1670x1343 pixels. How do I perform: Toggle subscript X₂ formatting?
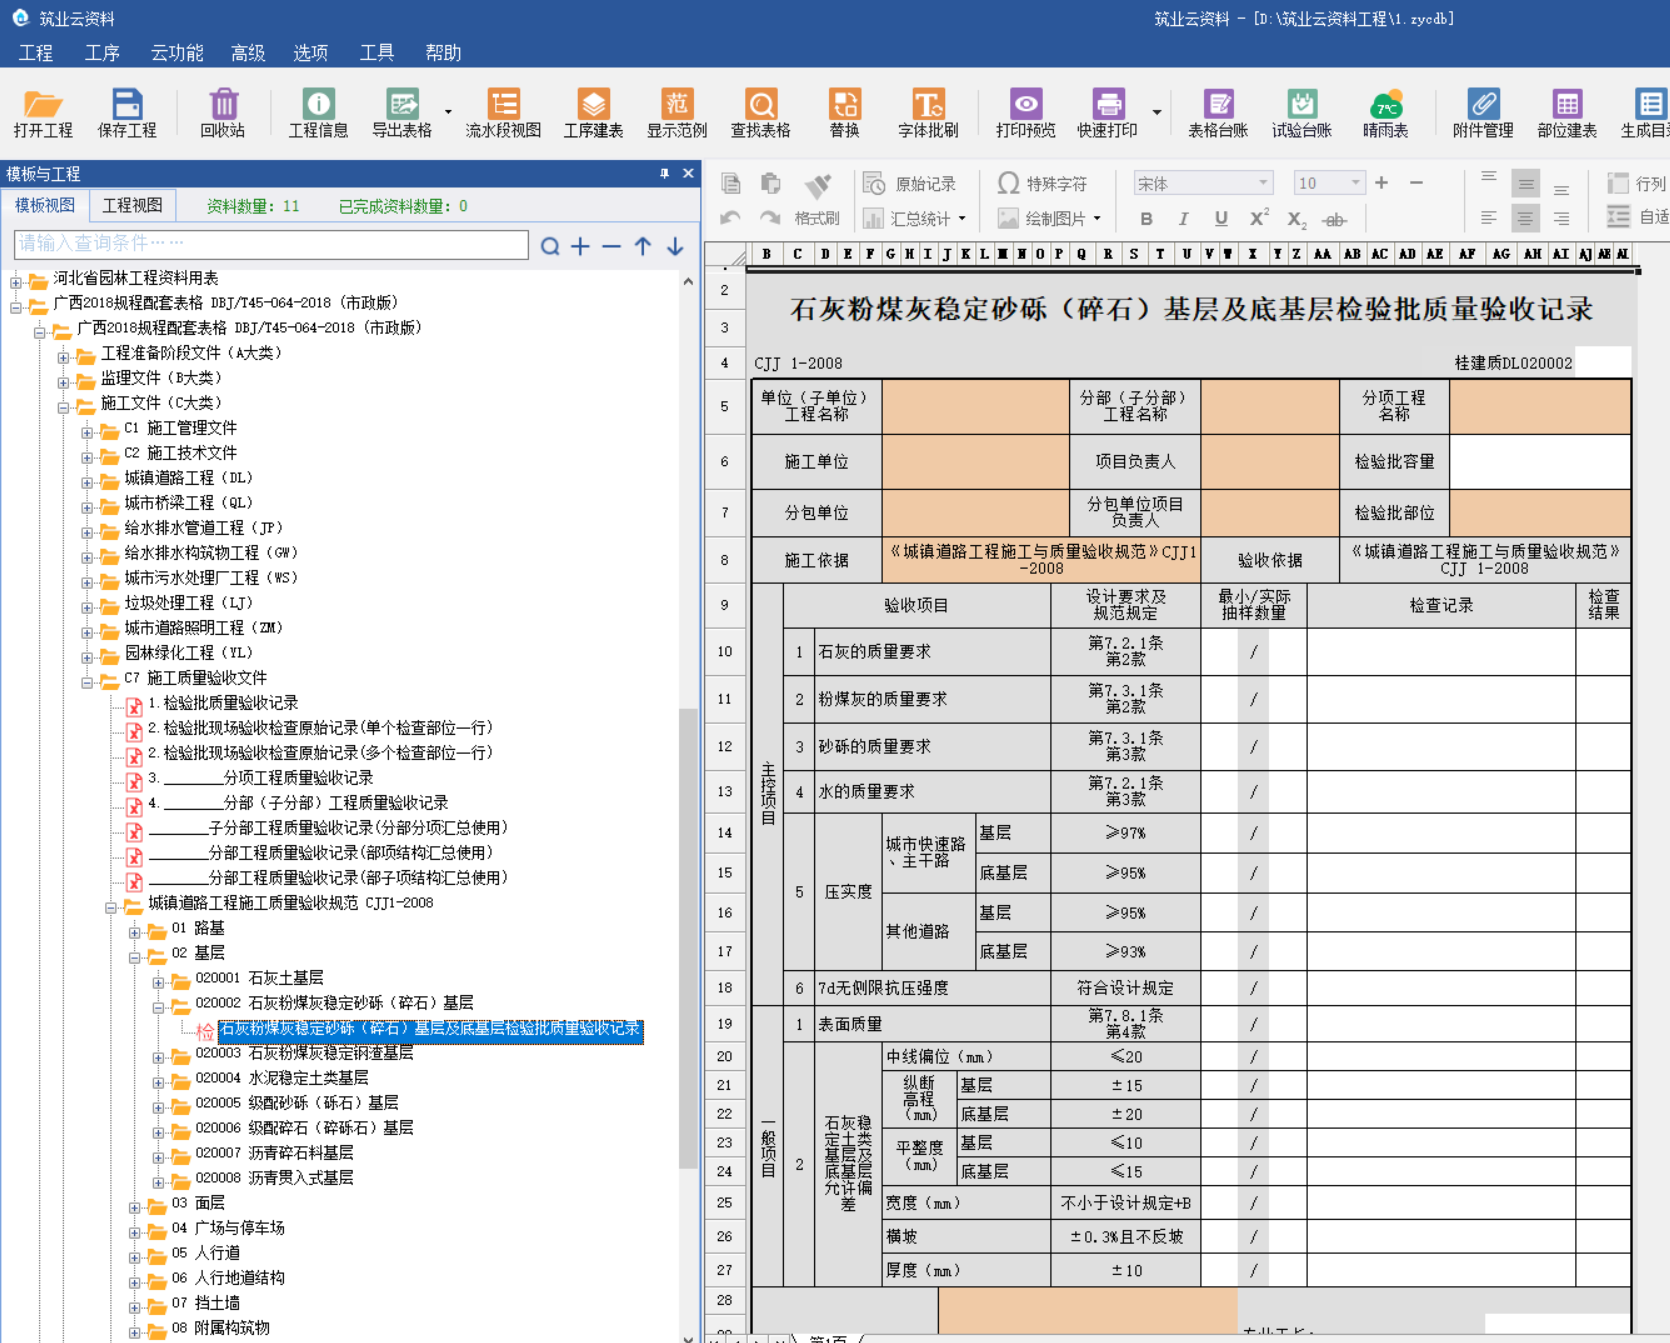click(1296, 220)
